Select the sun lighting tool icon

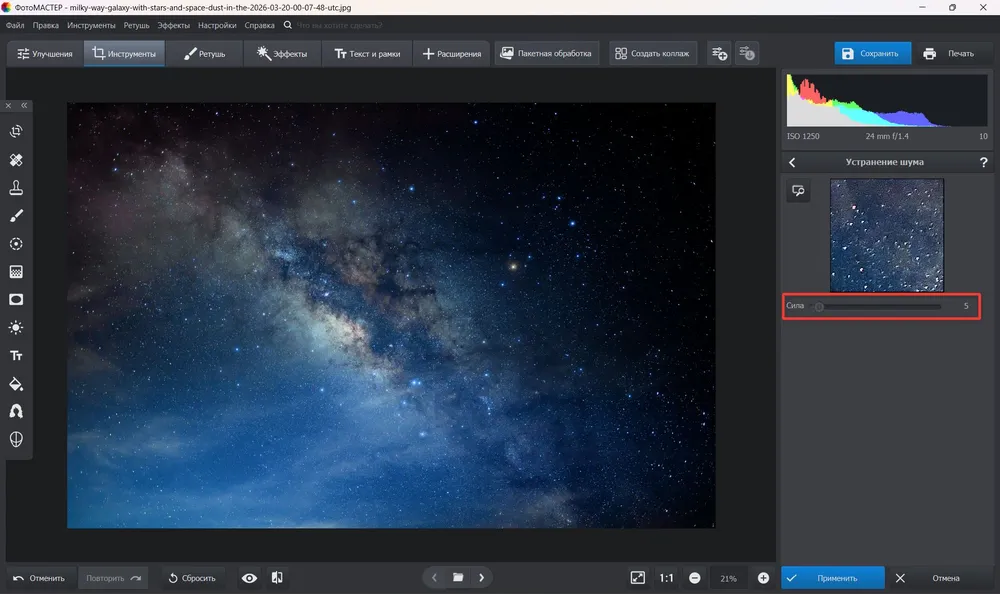point(16,328)
